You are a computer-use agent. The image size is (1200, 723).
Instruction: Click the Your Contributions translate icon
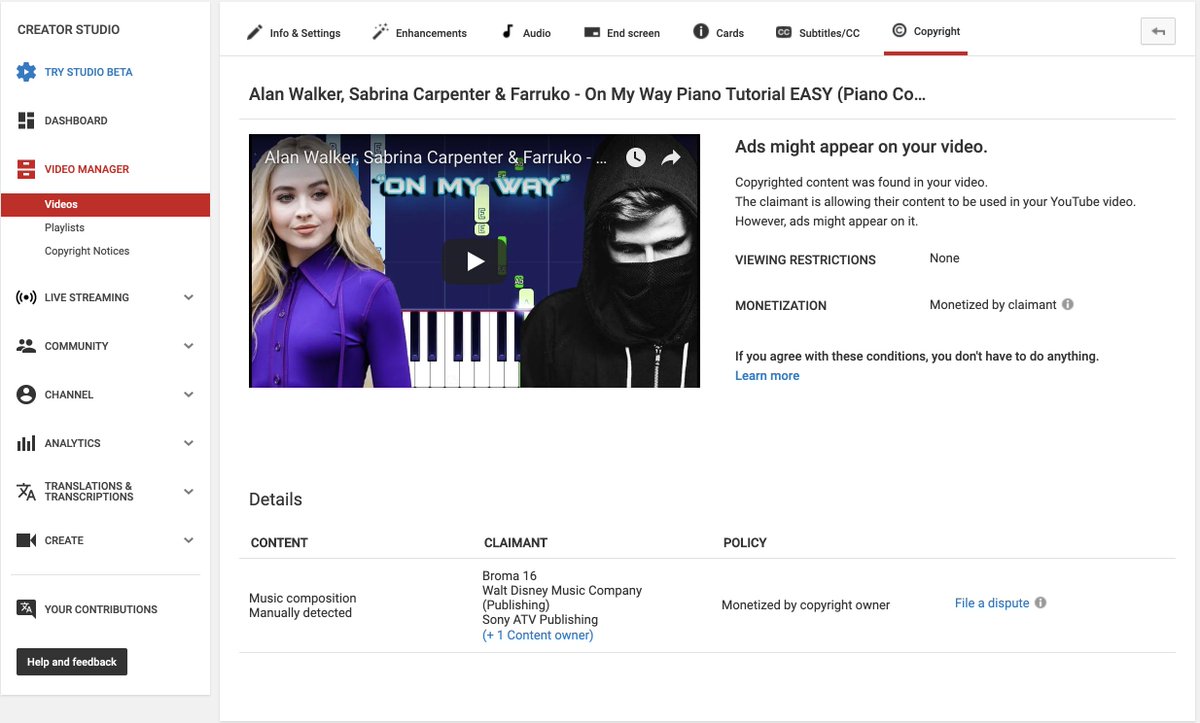pos(26,609)
